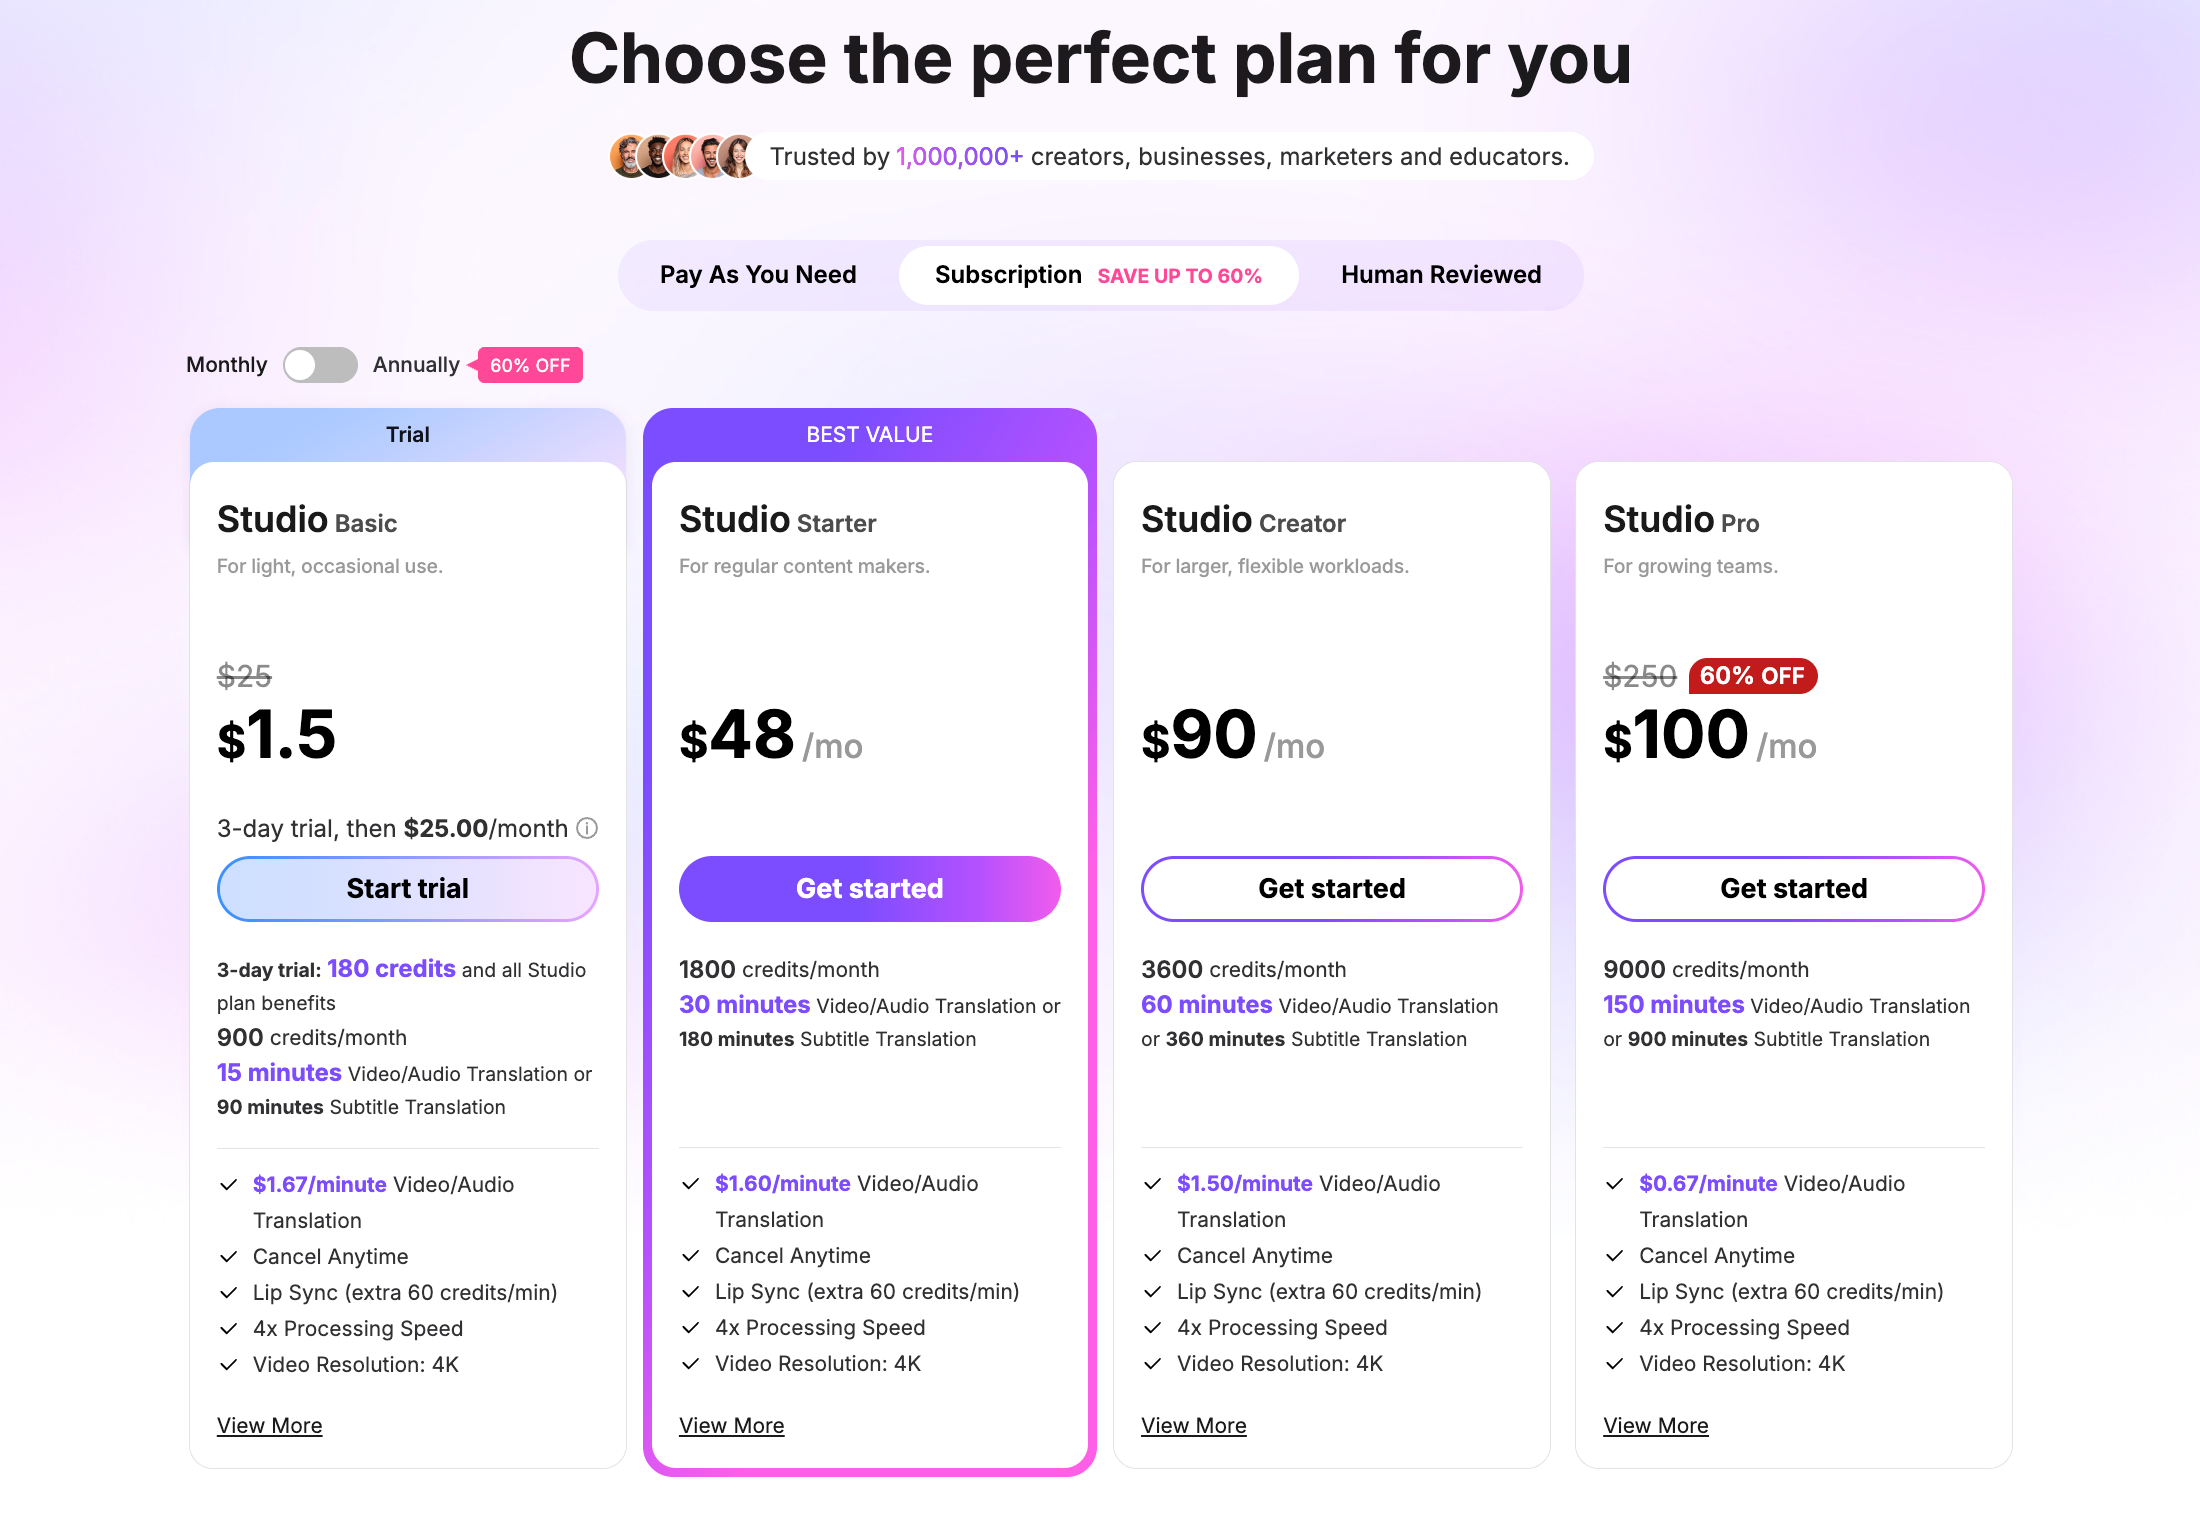
Task: Select the Subscription tab
Action: click(1010, 274)
